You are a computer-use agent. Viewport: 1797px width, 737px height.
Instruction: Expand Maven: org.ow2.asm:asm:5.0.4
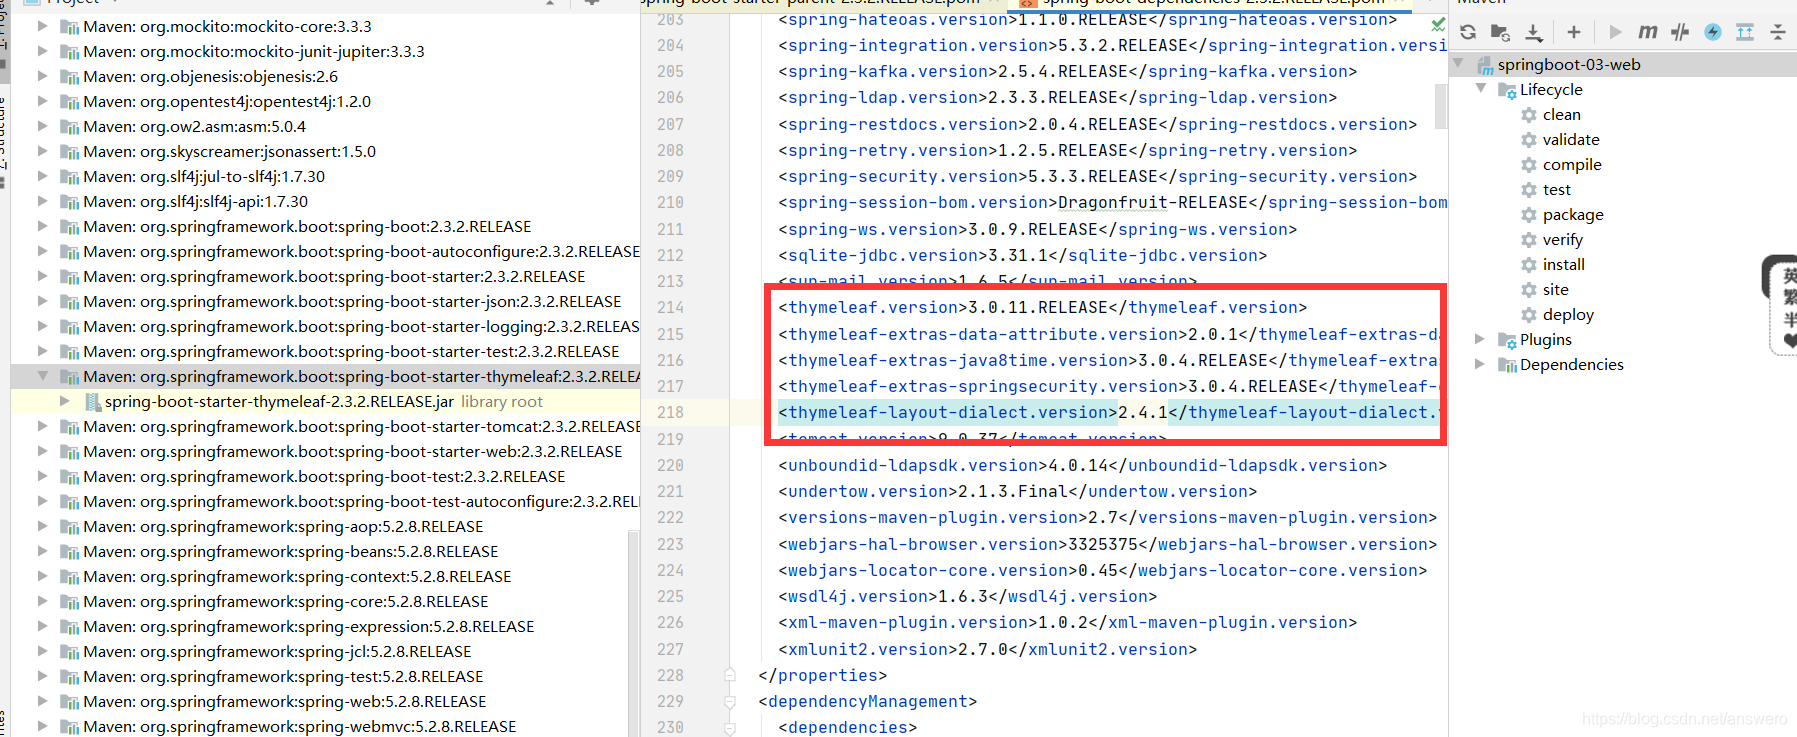tap(42, 126)
